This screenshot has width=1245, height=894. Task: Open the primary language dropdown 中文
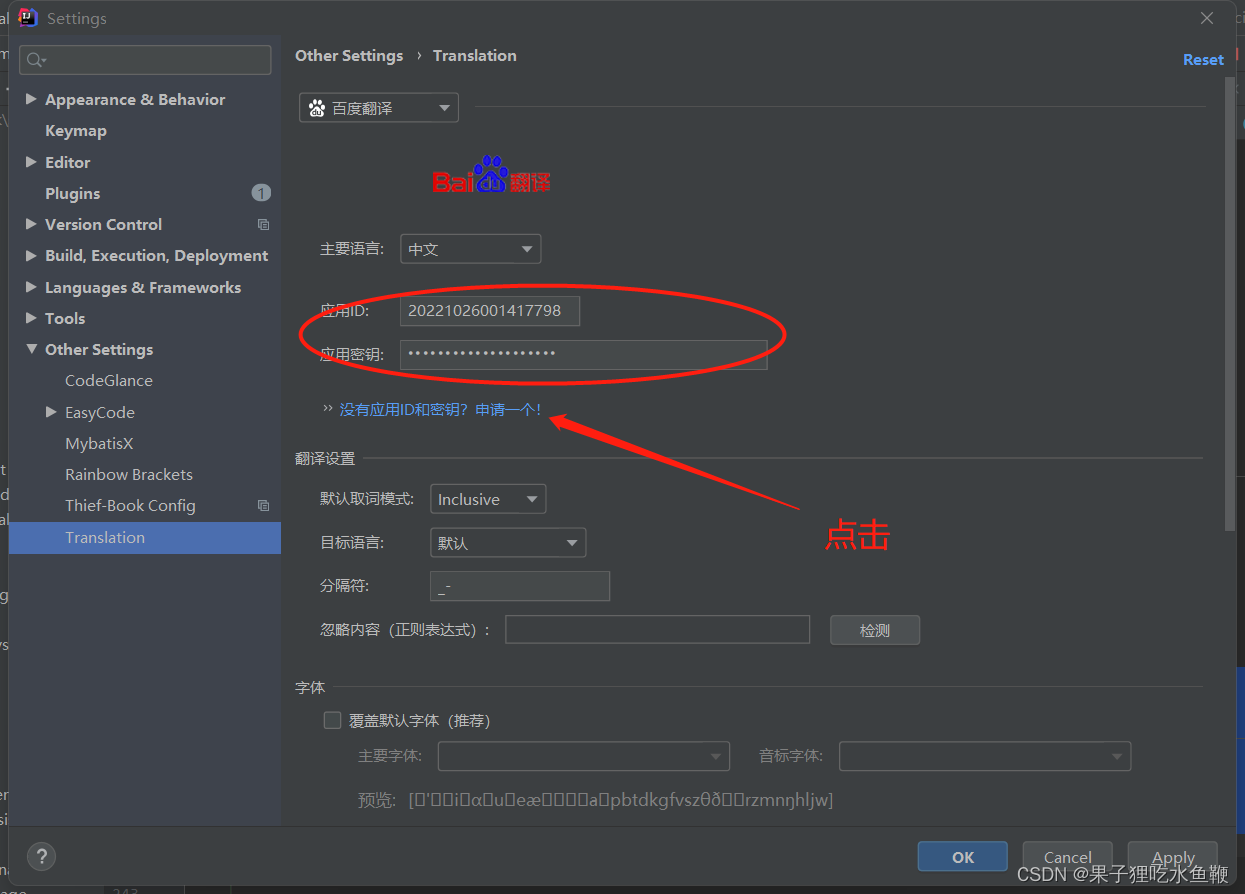(x=470, y=249)
